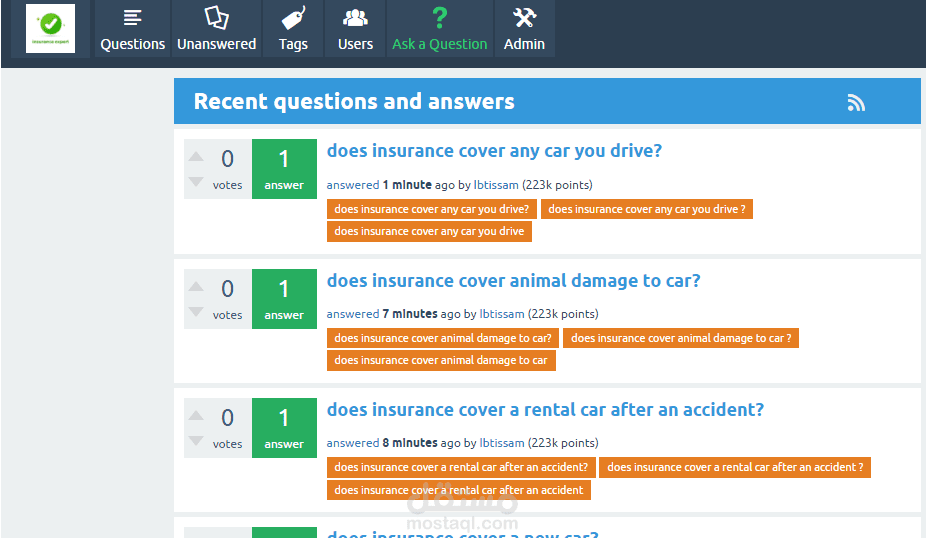Downvote the 'any car you drive' question
The image size is (926, 544).
[196, 182]
